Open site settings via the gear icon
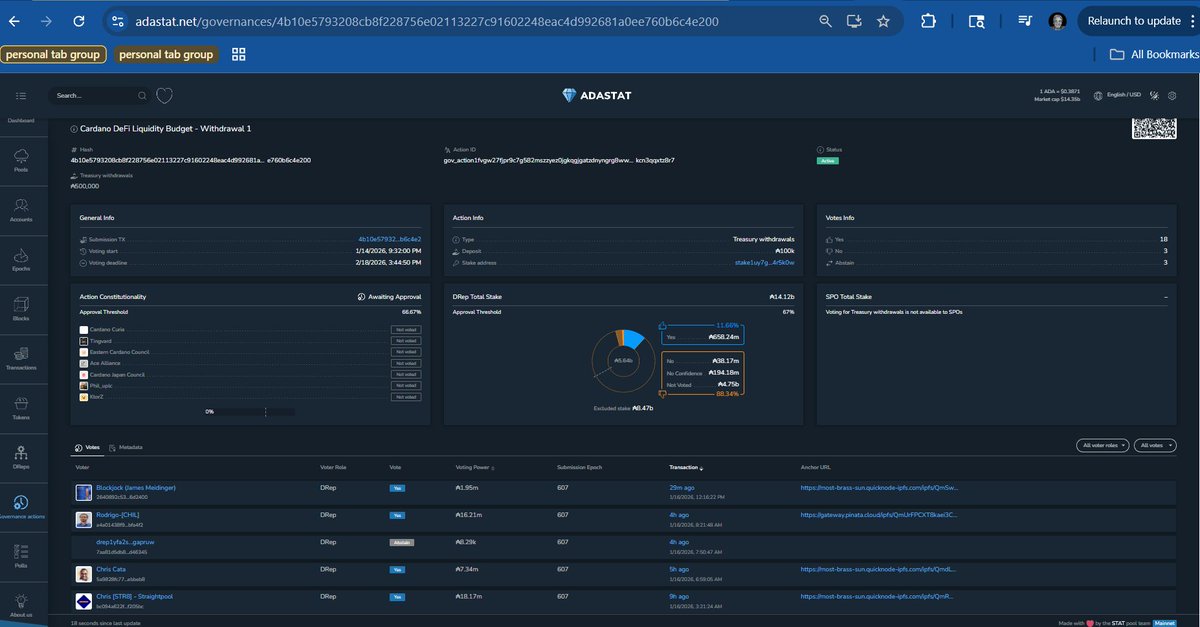 coord(1172,94)
